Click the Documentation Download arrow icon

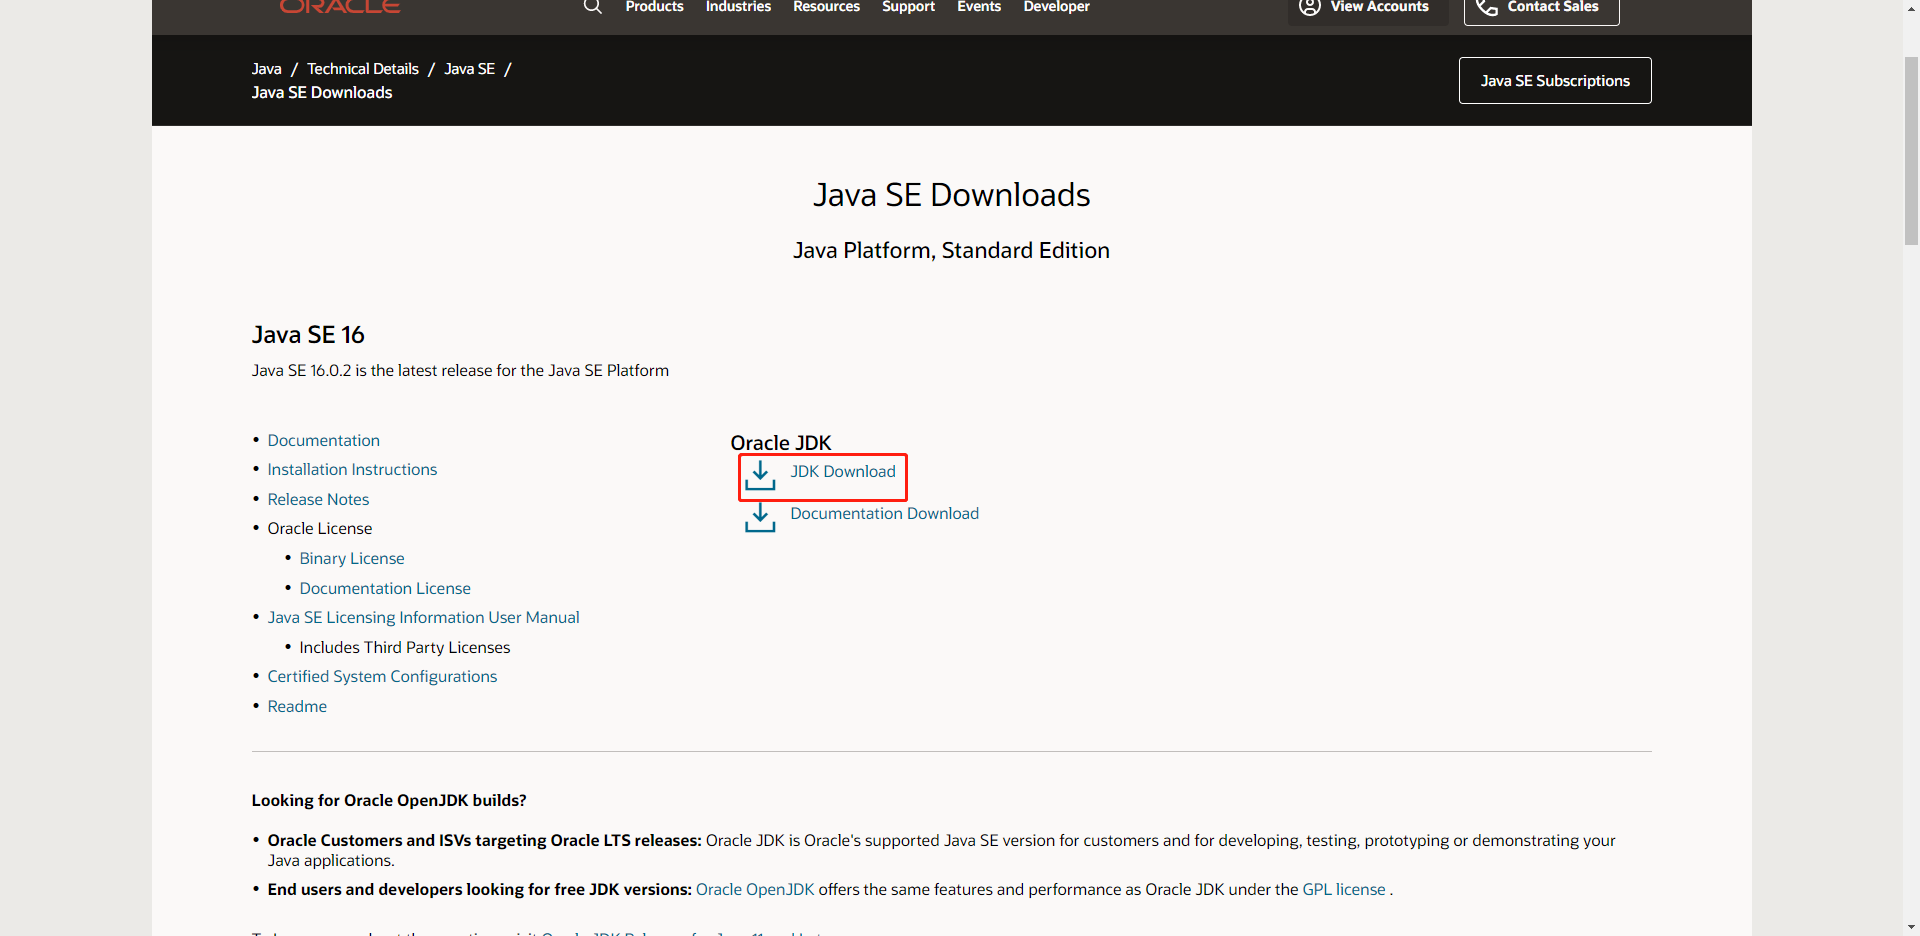(x=760, y=517)
